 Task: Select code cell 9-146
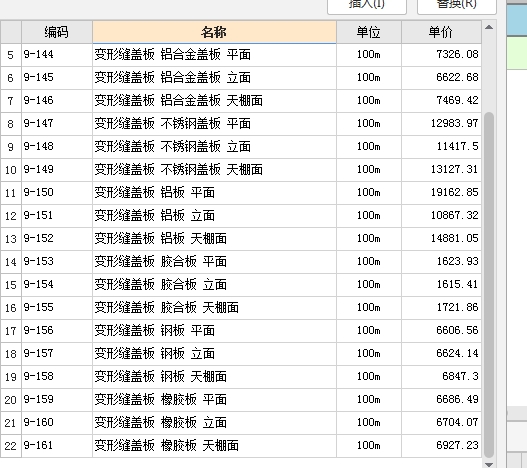click(x=57, y=101)
